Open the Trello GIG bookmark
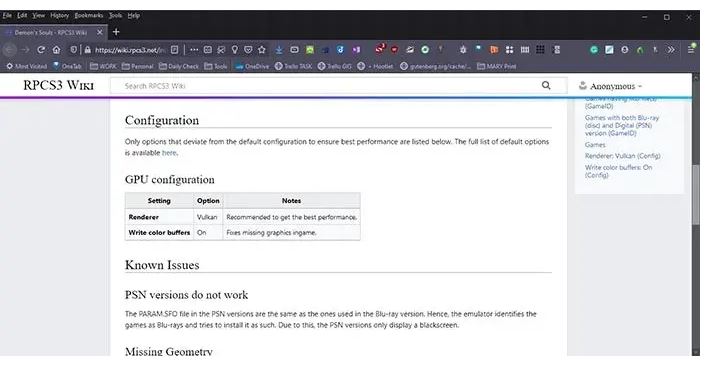Screen dimensions: 711x374 [334, 66]
